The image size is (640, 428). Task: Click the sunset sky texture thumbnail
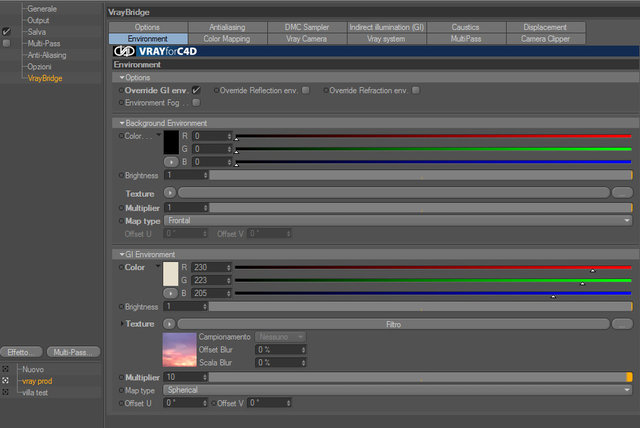click(179, 350)
